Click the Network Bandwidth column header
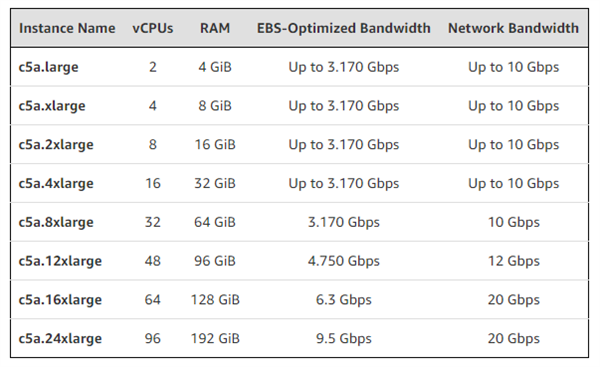This screenshot has height=367, width=600. (514, 28)
